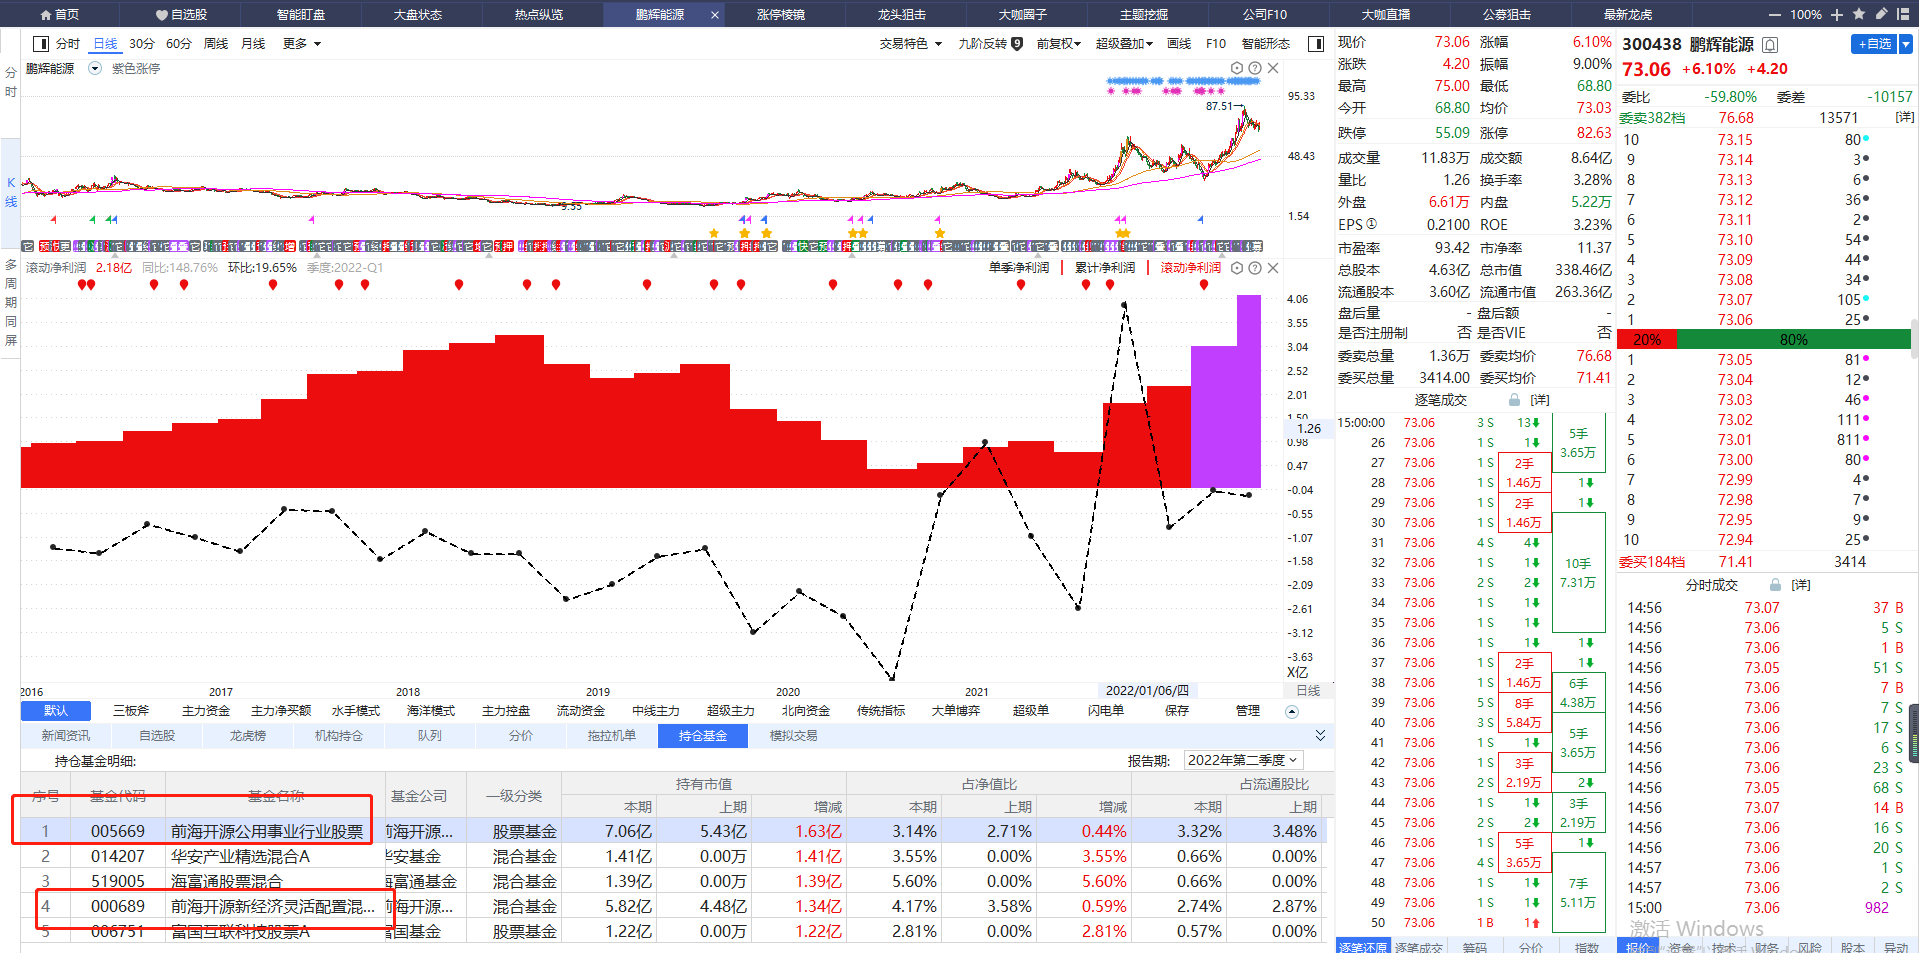Switch to 机构持仓 tab
The height and width of the screenshot is (953, 1919).
pyautogui.click(x=339, y=735)
